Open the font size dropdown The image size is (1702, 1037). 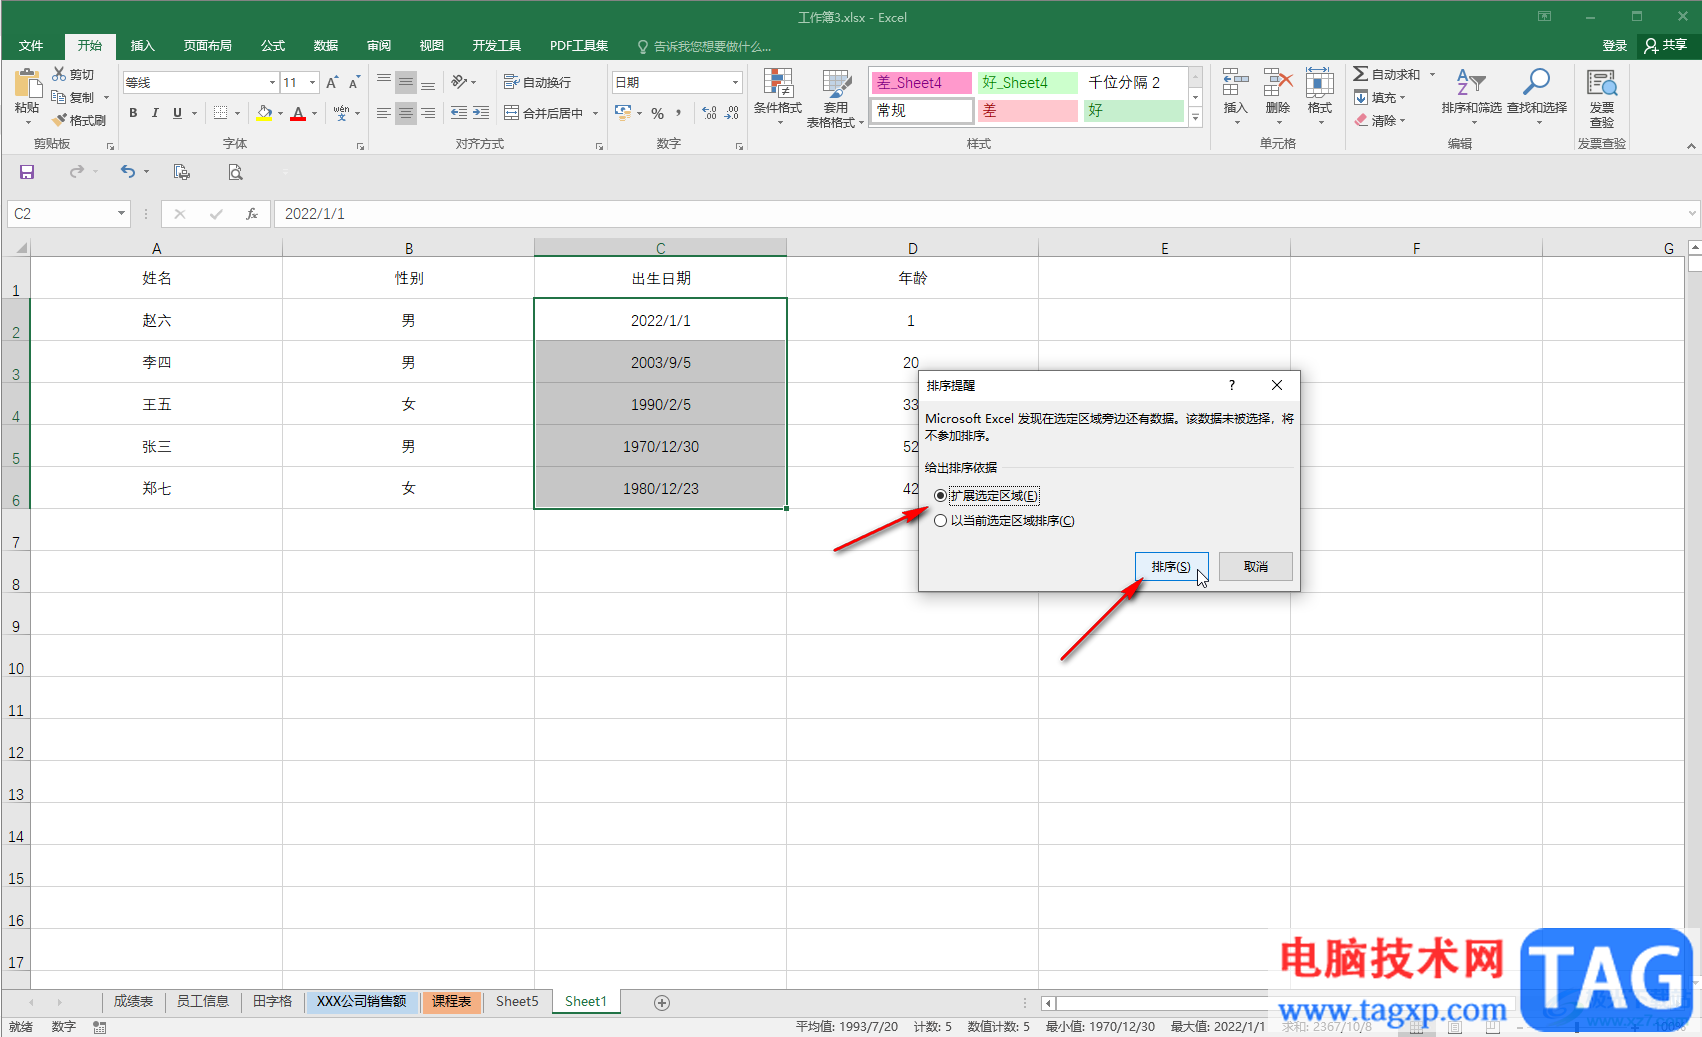coord(313,82)
